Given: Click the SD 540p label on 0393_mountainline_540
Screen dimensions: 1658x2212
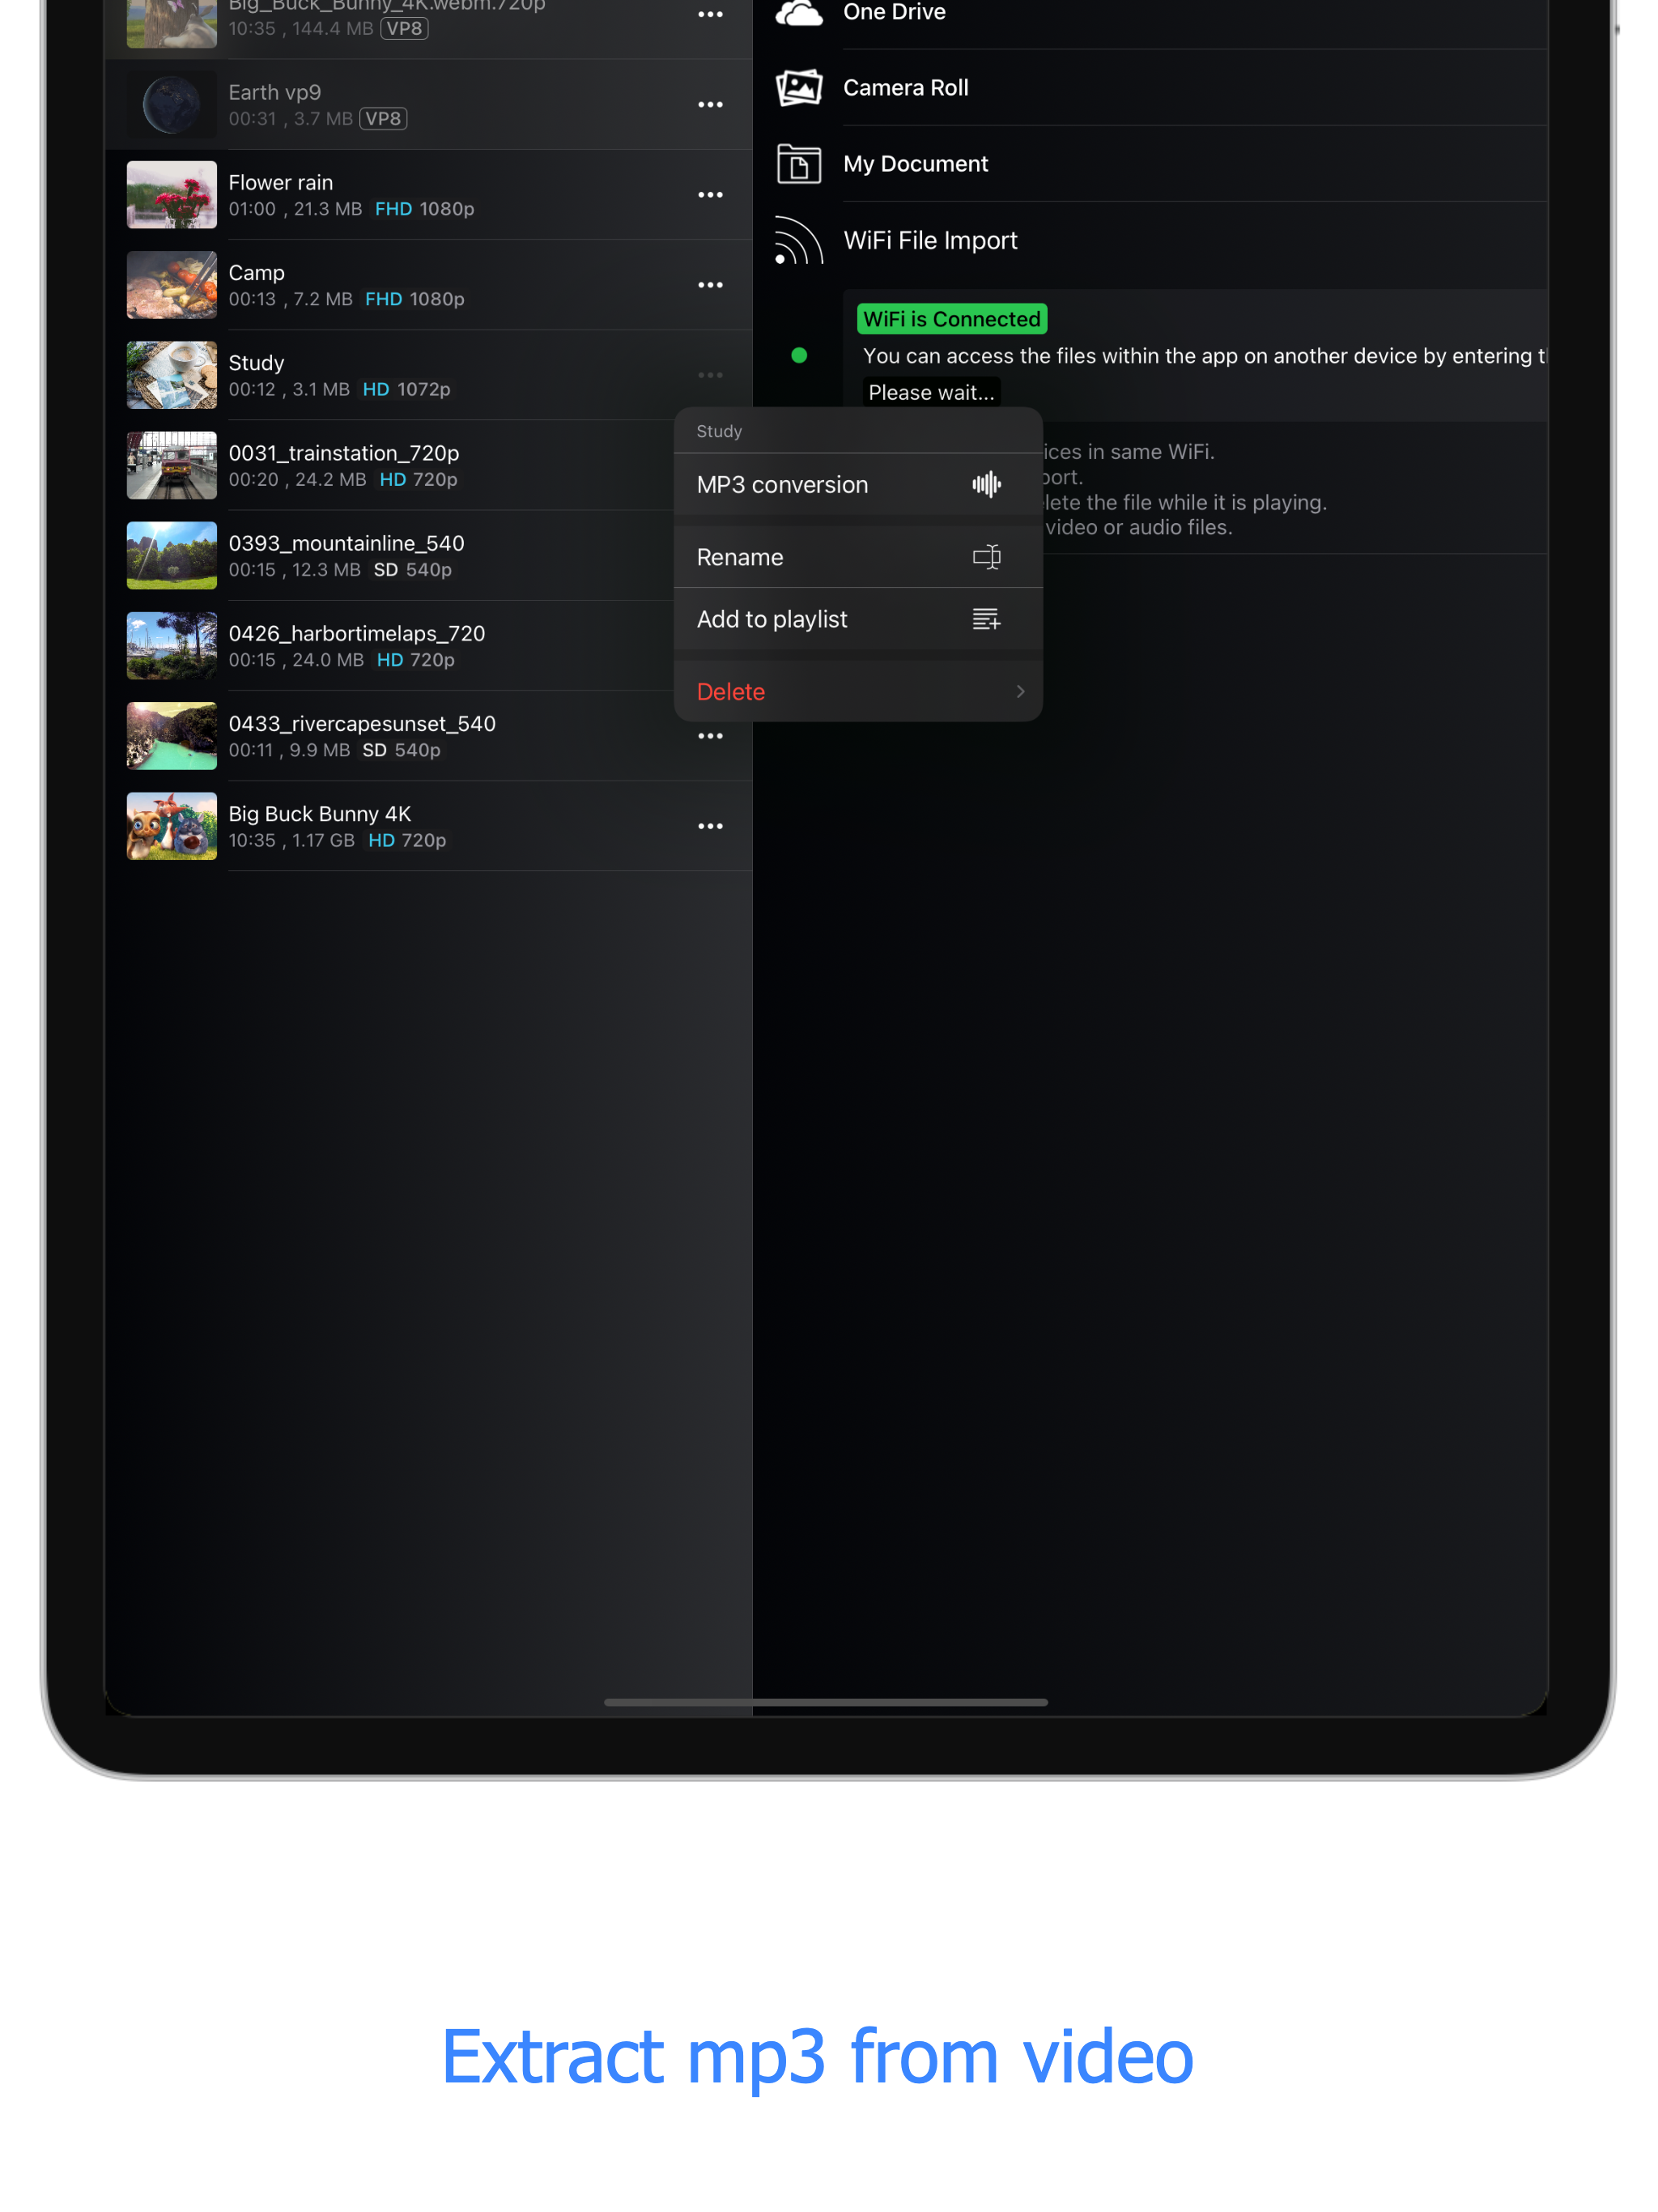Looking at the screenshot, I should [x=413, y=570].
